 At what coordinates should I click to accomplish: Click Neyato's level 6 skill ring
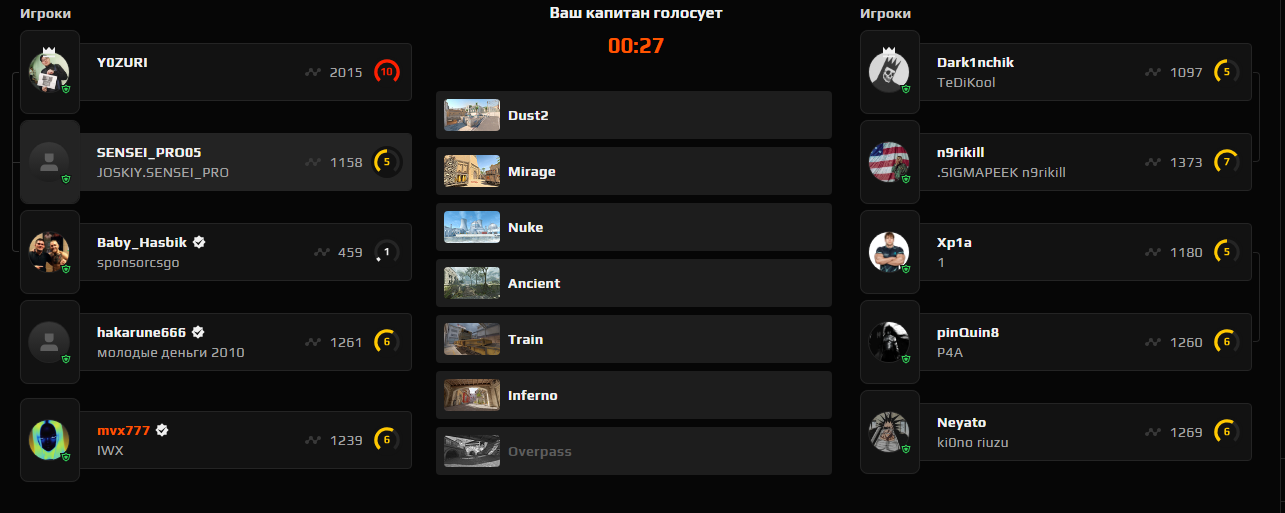click(1227, 432)
